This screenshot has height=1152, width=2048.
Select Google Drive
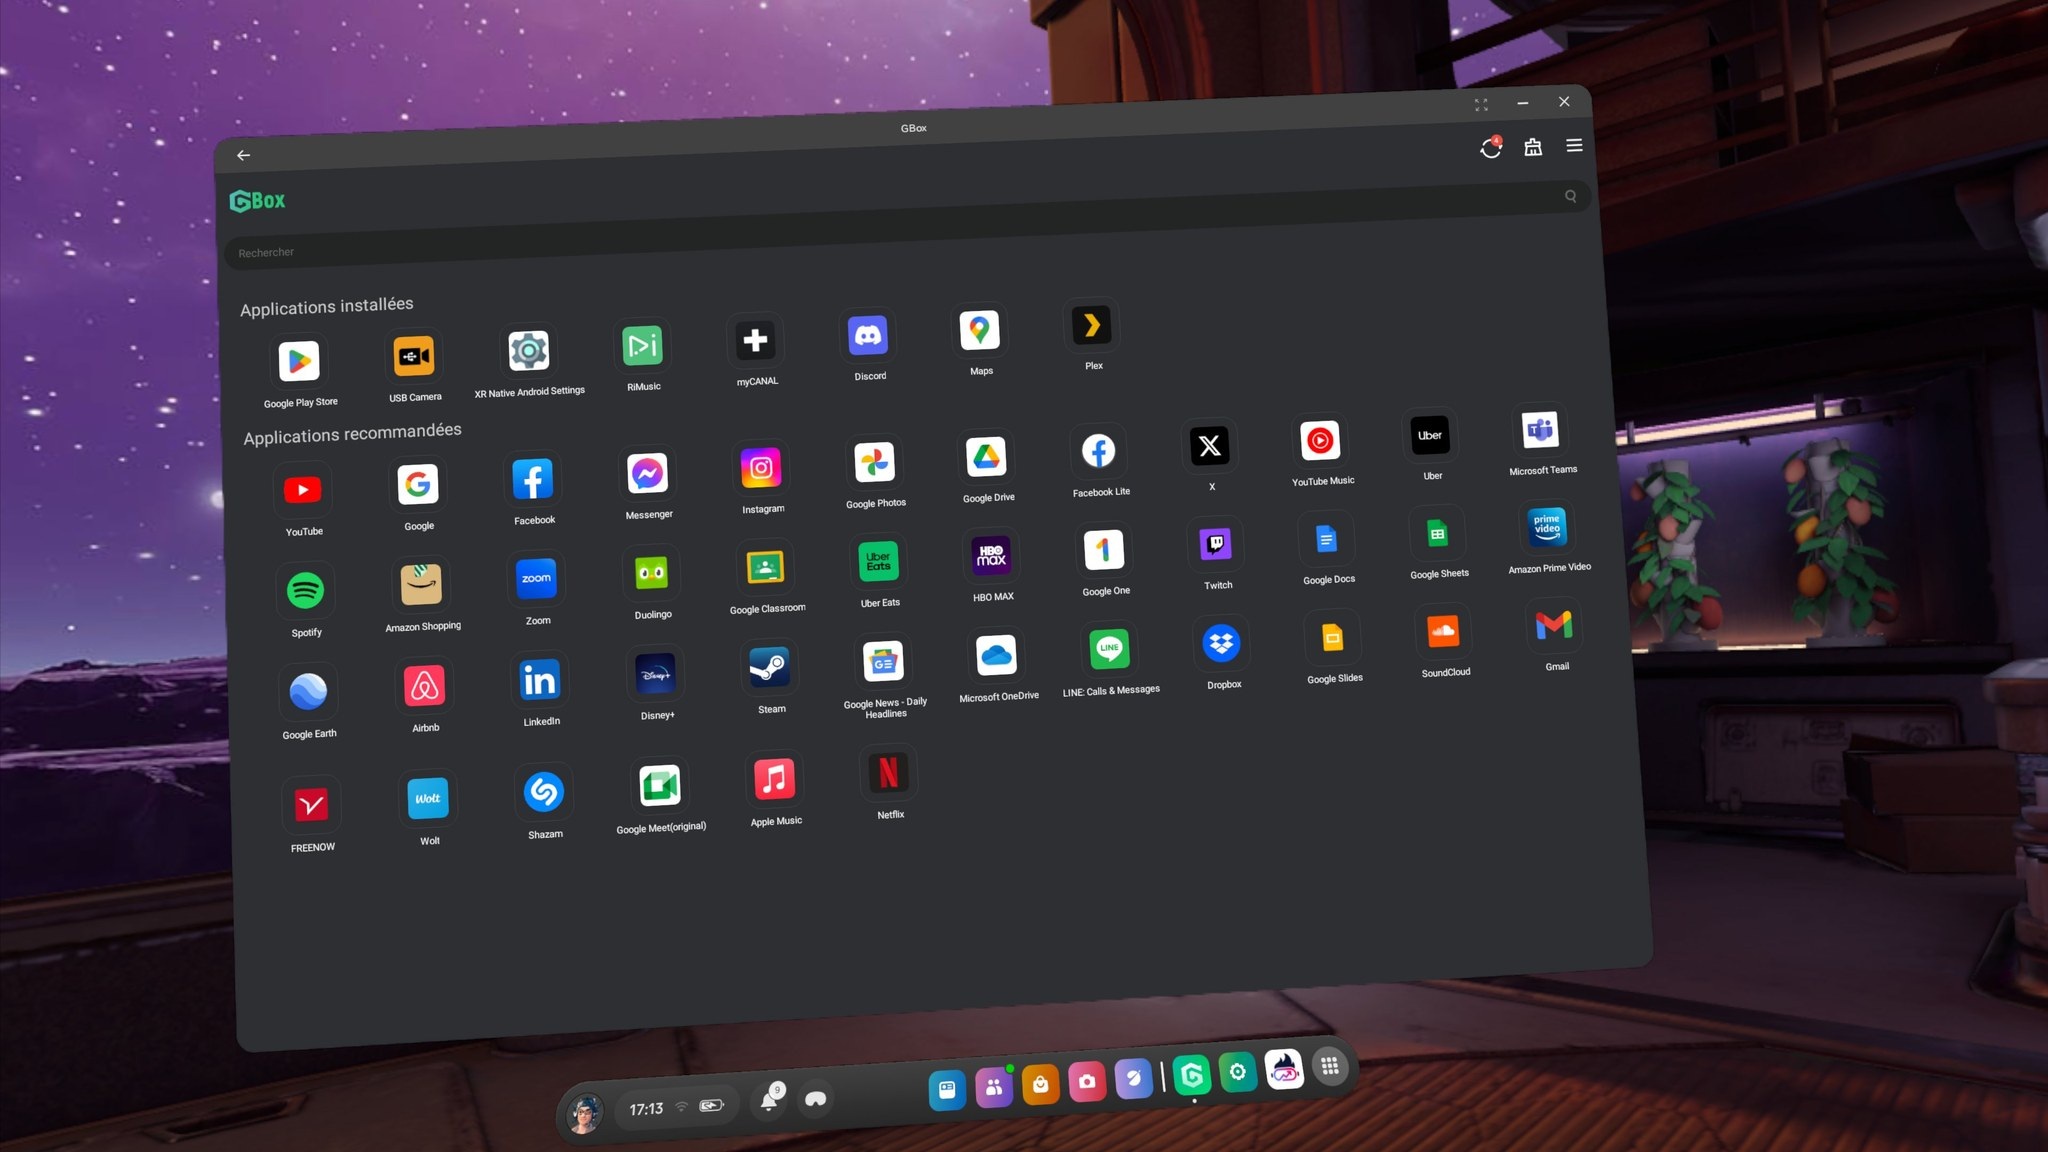tap(986, 457)
